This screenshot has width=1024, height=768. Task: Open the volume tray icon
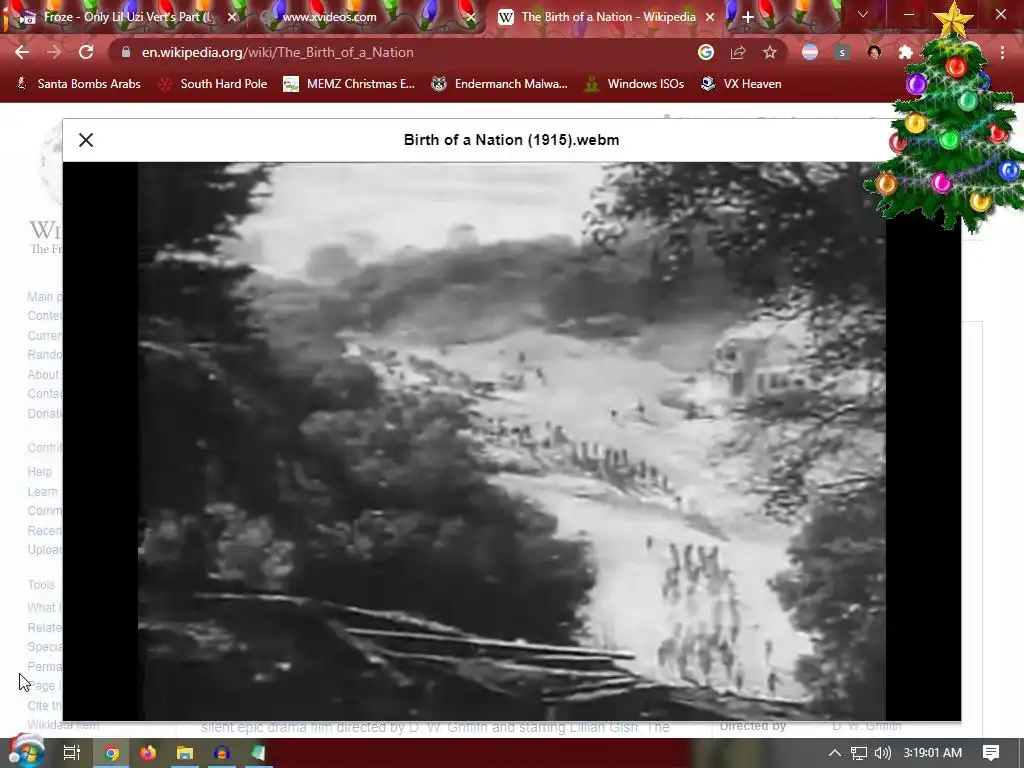tap(882, 753)
